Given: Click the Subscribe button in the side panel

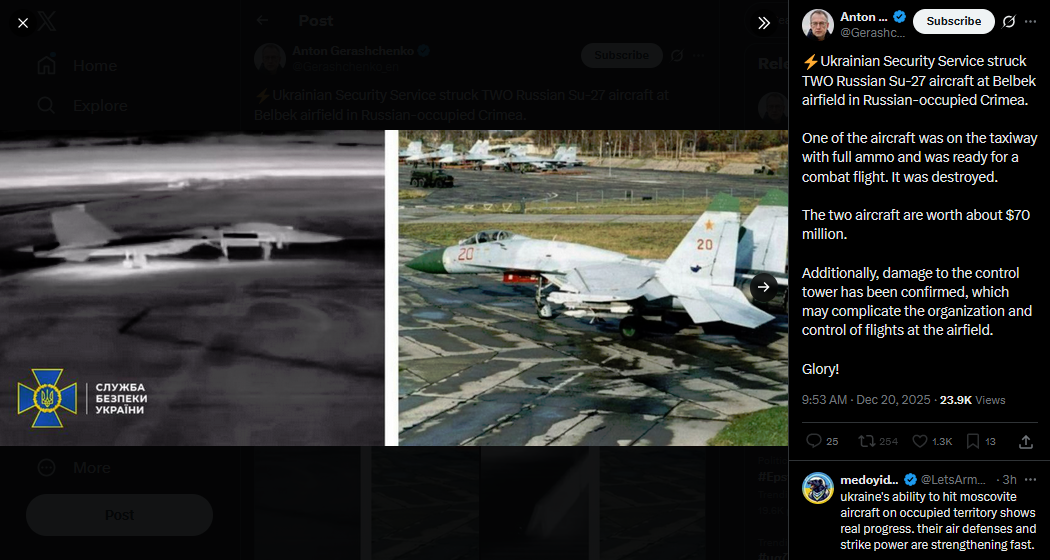Looking at the screenshot, I should point(954,21).
